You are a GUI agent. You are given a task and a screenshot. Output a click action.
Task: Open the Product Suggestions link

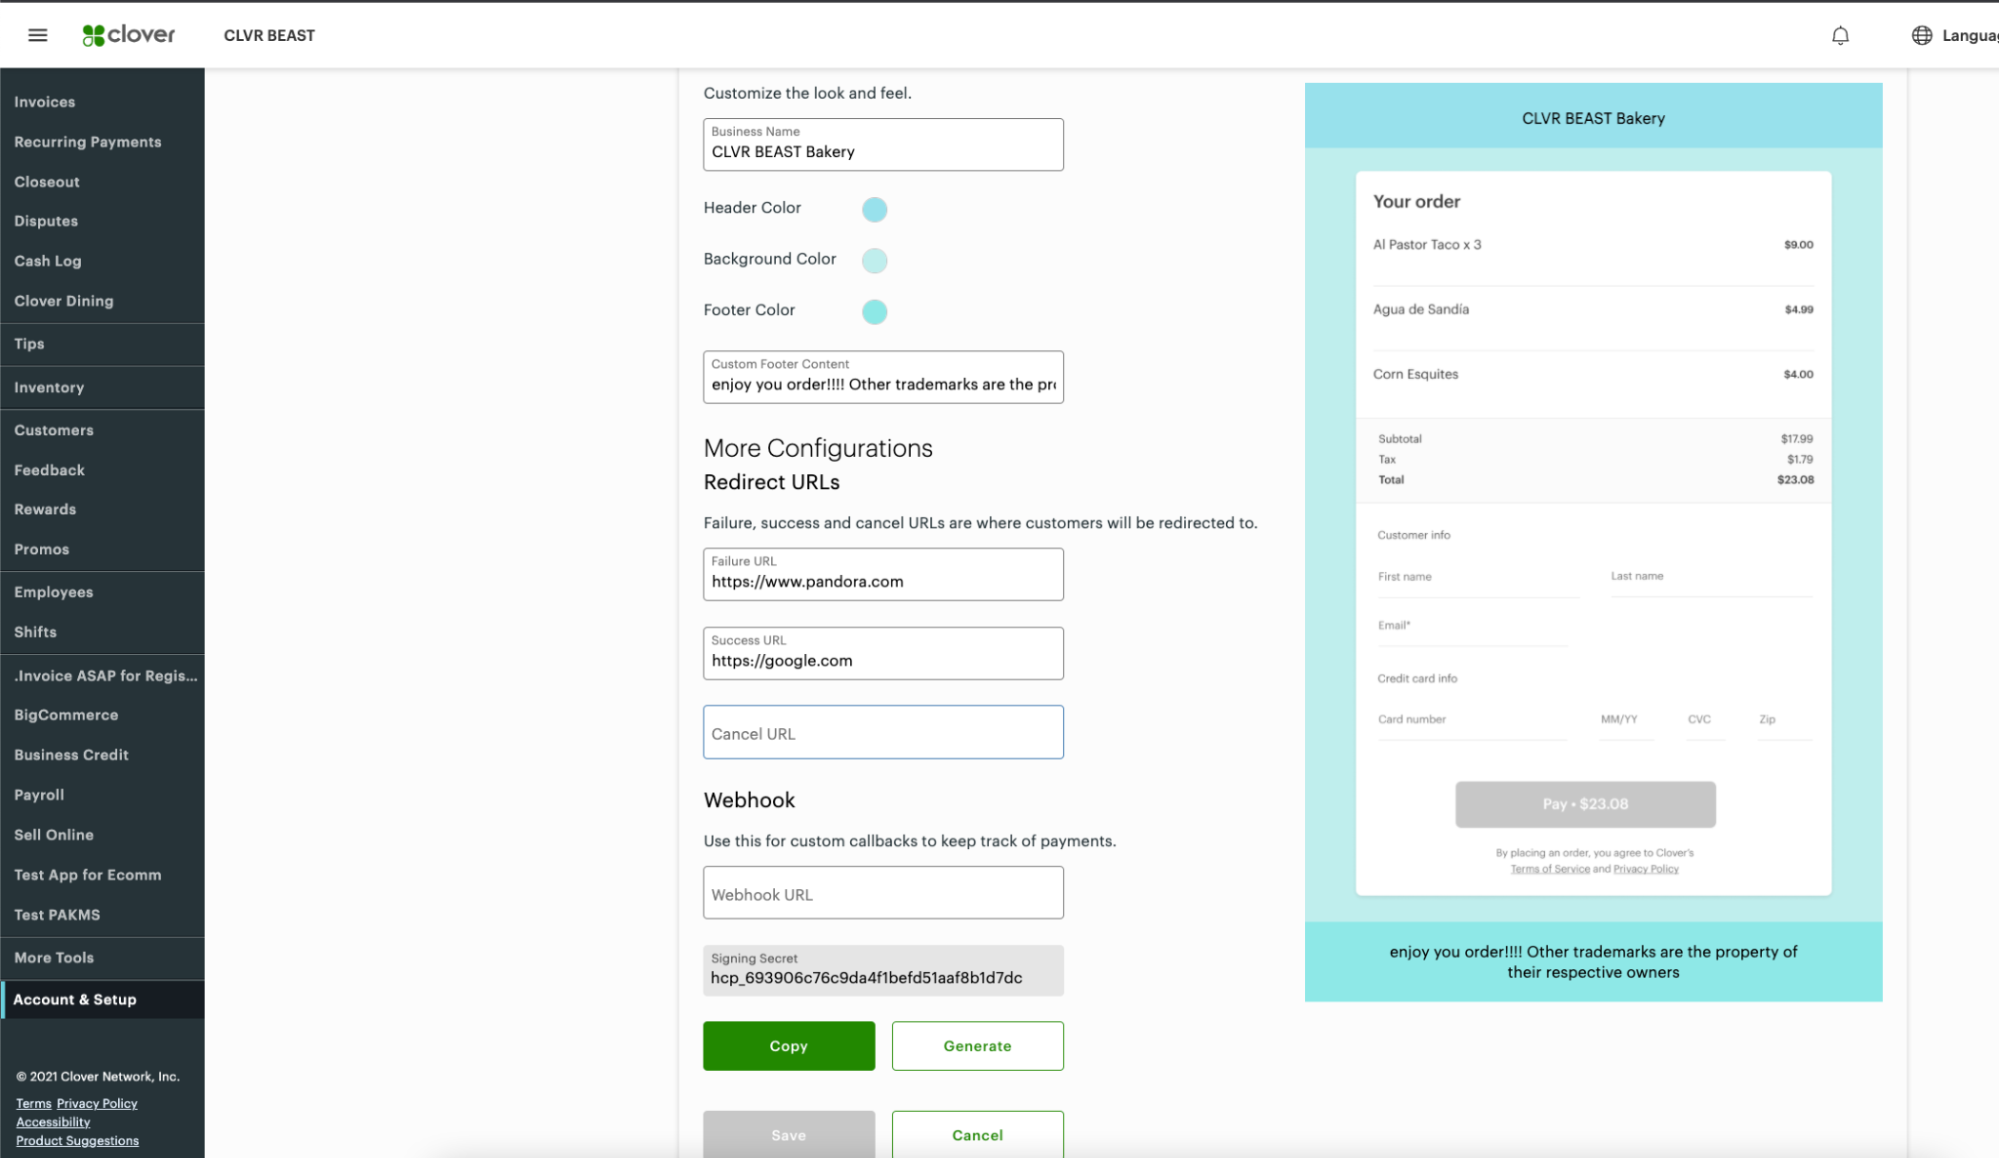pos(77,1140)
